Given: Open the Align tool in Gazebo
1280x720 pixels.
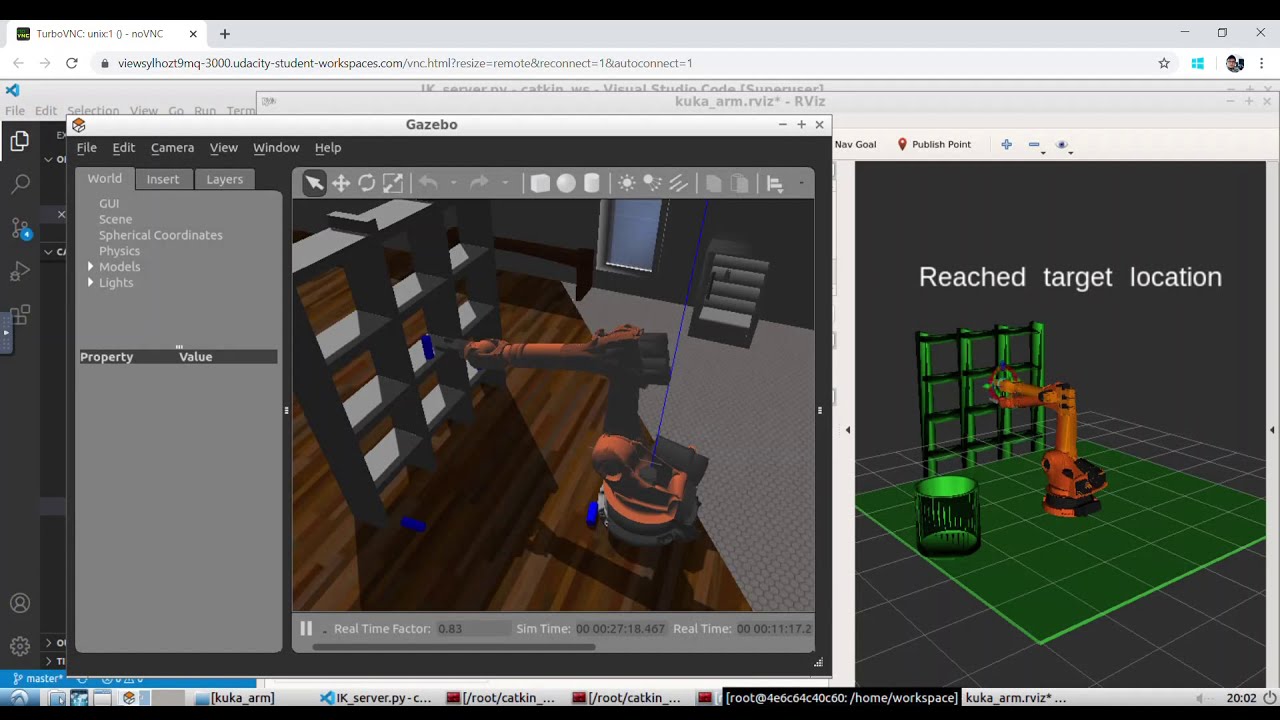Looking at the screenshot, I should pyautogui.click(x=774, y=183).
